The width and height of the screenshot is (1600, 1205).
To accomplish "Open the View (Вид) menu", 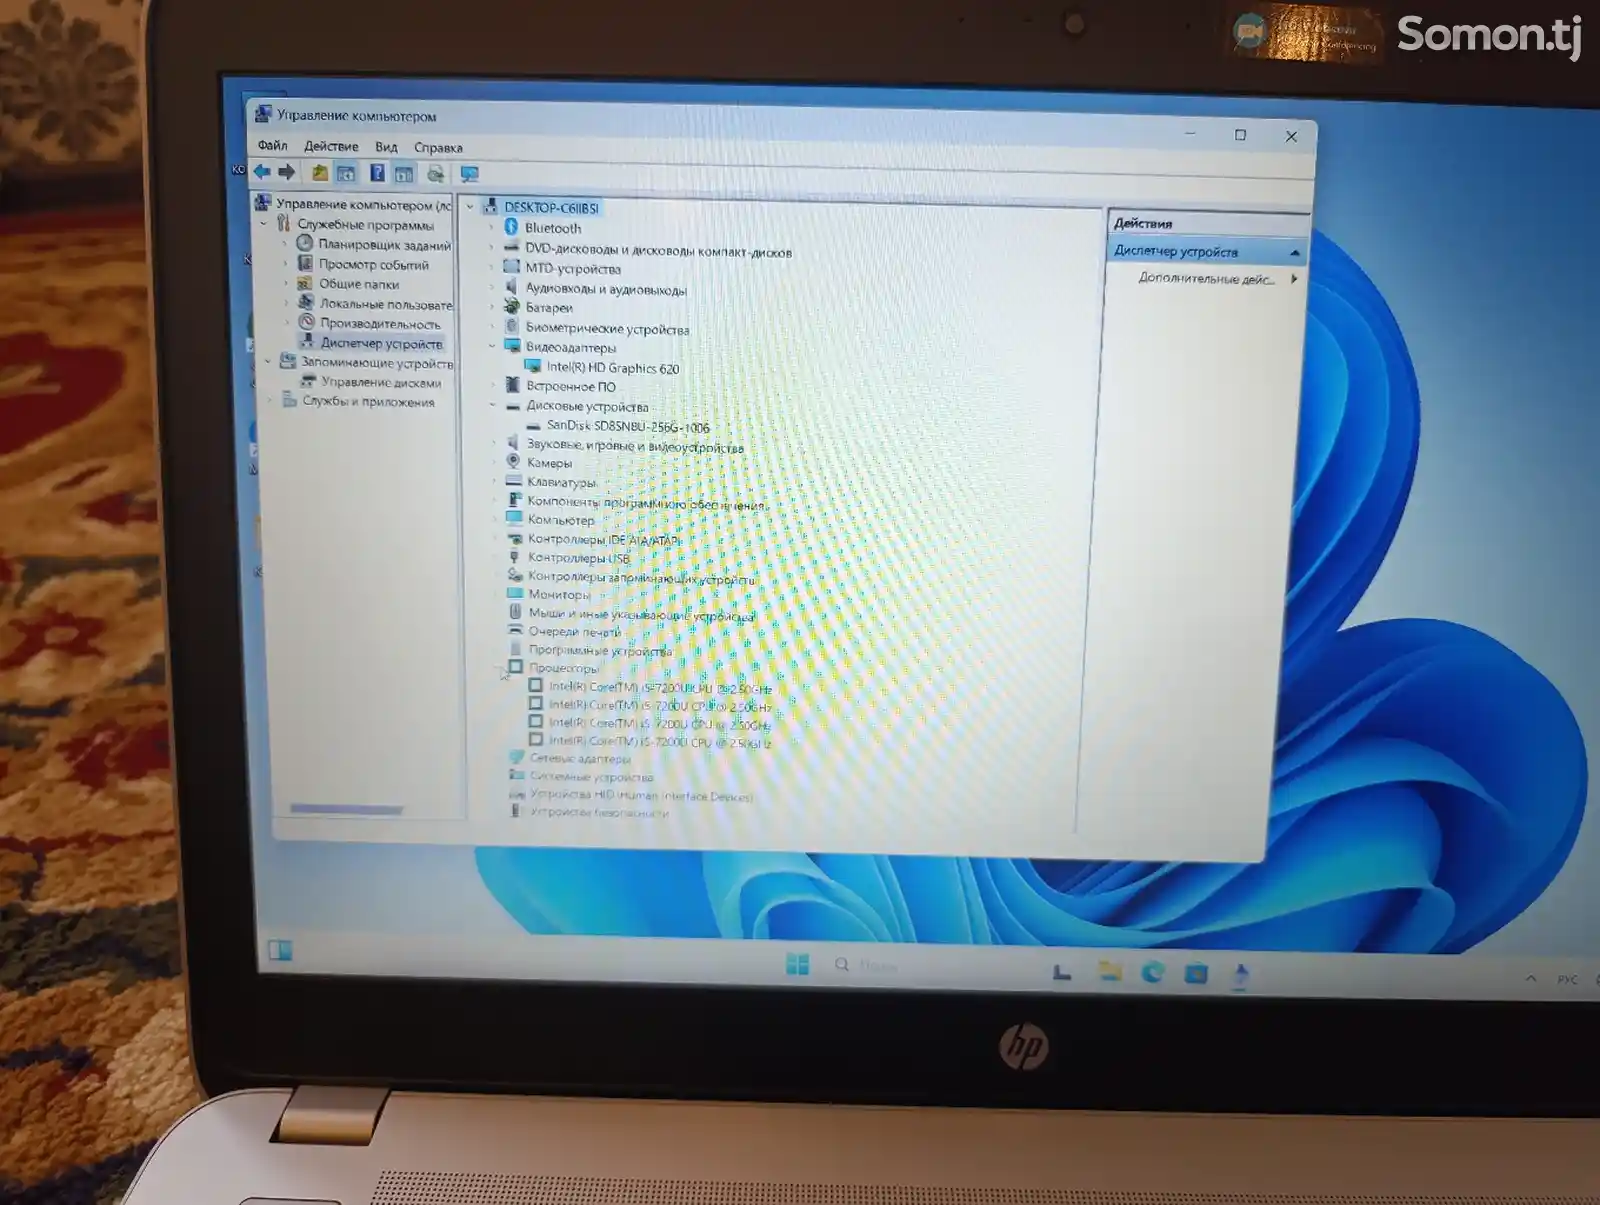I will 386,147.
